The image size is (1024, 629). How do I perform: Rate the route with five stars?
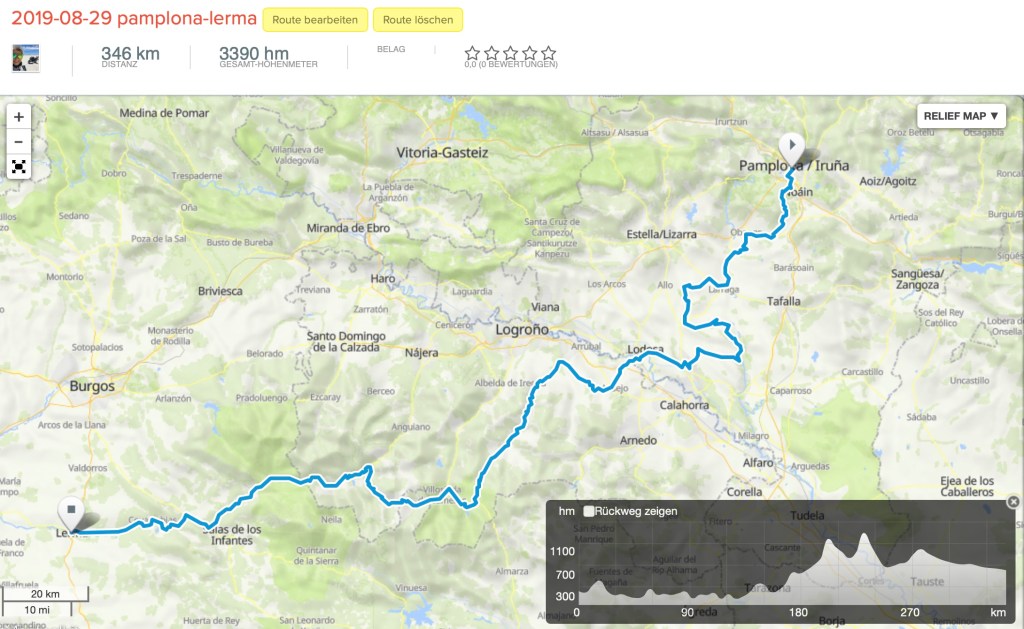tap(548, 53)
